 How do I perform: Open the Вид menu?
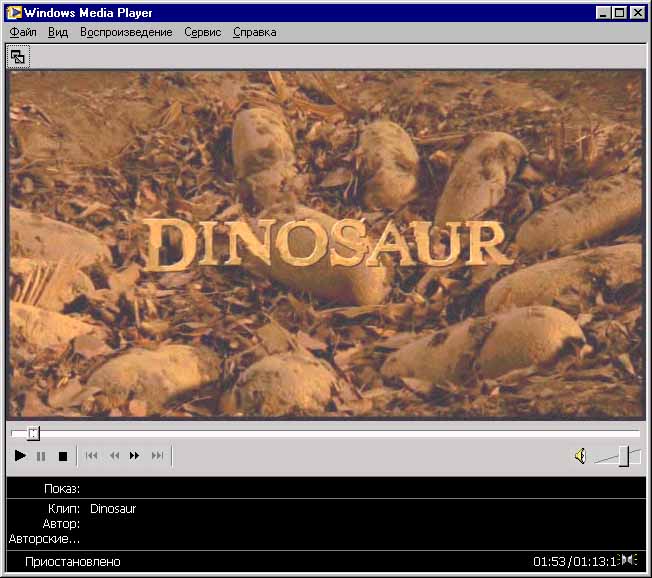point(58,32)
